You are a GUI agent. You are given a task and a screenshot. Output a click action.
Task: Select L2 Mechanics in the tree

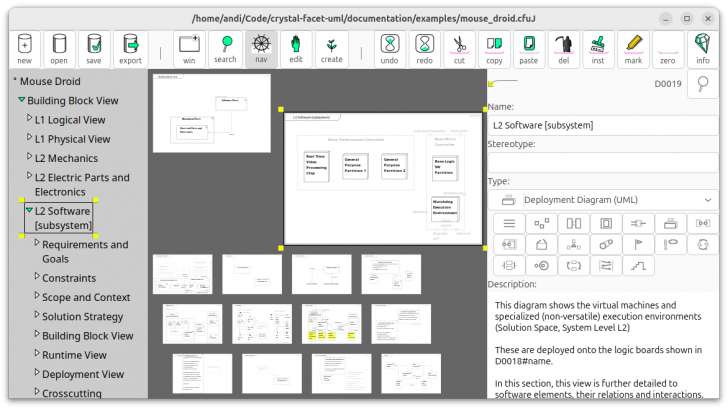tap(66, 158)
